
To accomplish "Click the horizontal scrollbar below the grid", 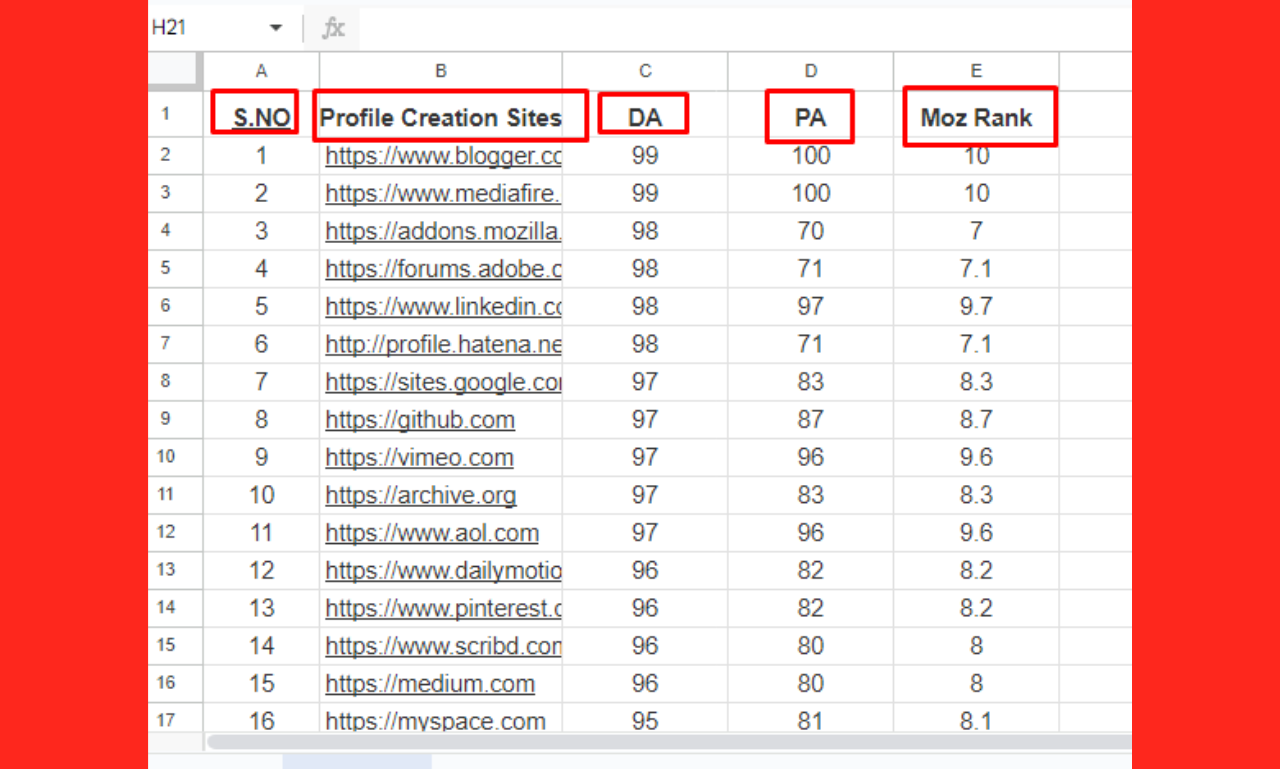I will (668, 742).
